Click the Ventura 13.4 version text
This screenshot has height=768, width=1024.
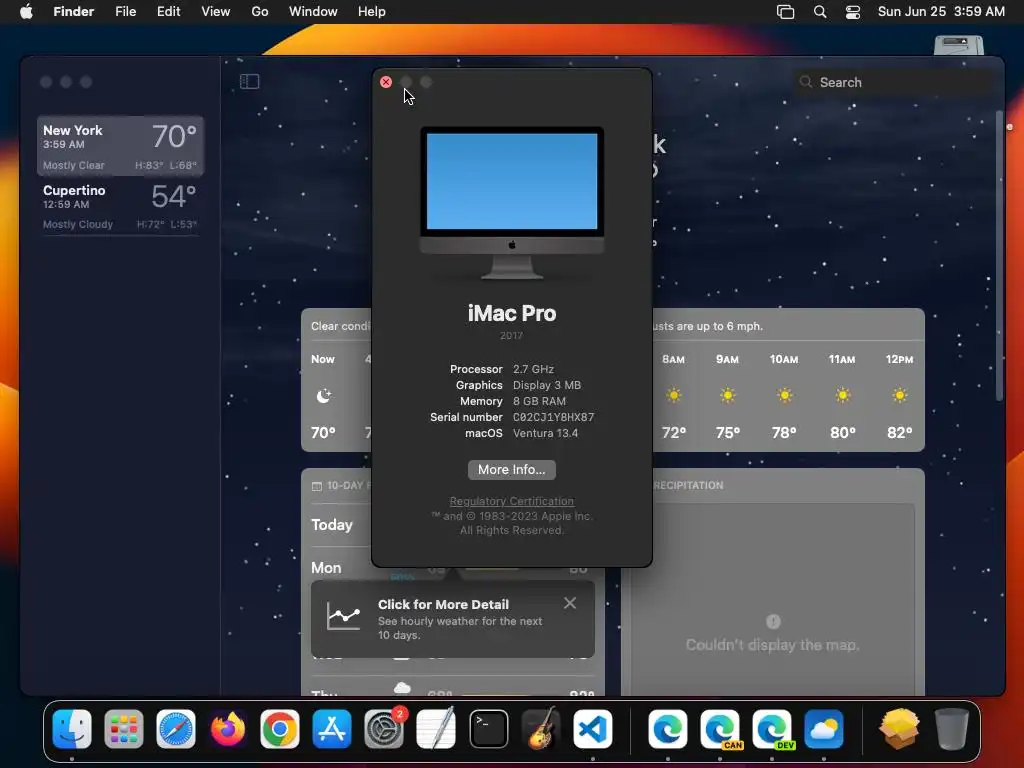[x=545, y=433]
